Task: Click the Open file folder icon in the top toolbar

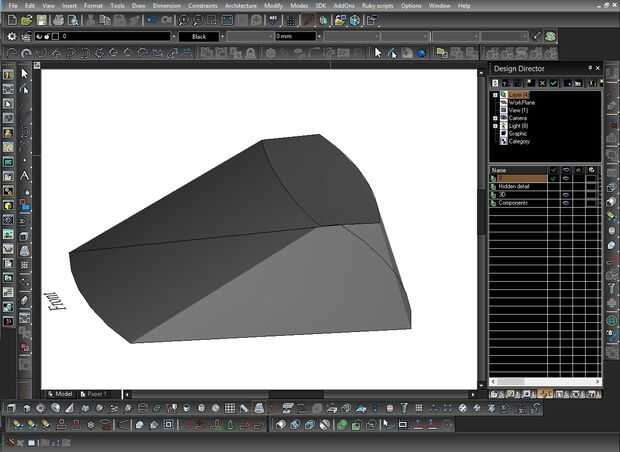Action: click(x=26, y=20)
